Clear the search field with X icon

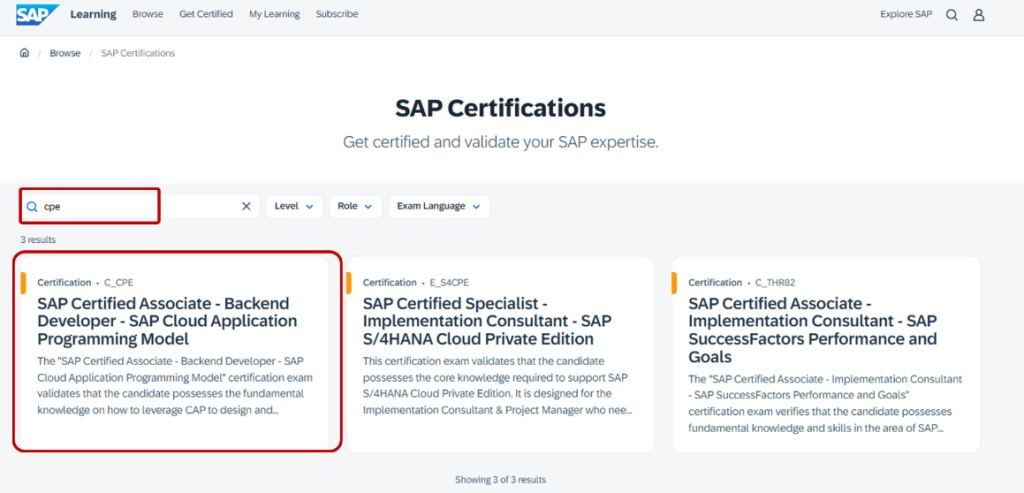click(x=246, y=206)
